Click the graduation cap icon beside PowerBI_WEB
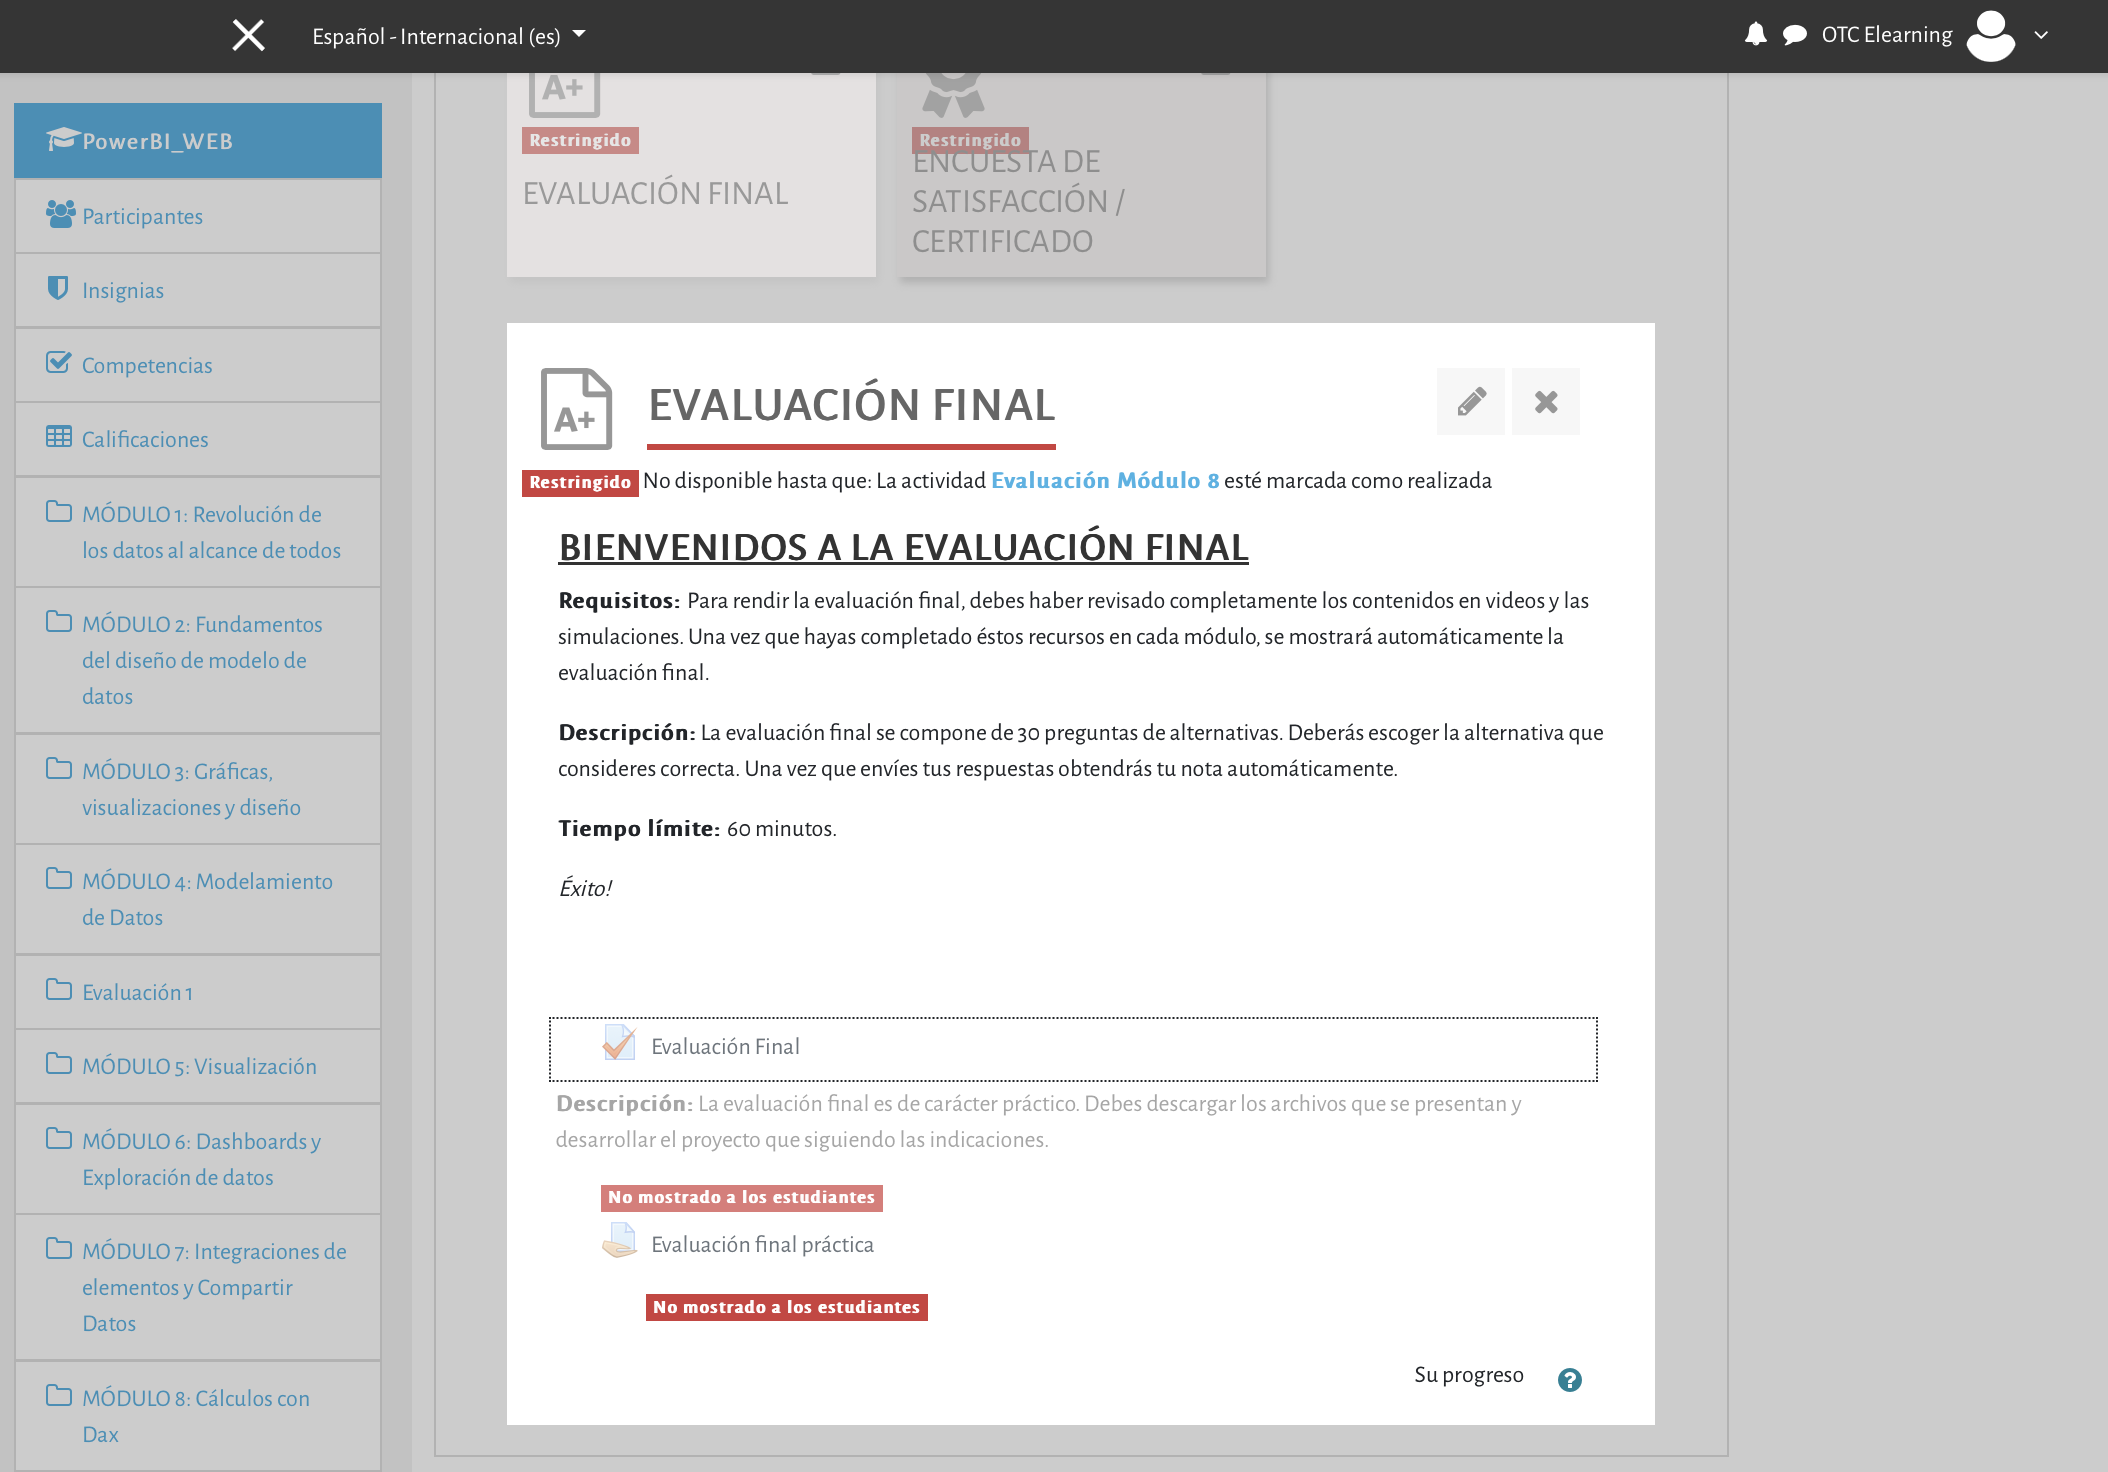The width and height of the screenshot is (2108, 1472). click(62, 139)
